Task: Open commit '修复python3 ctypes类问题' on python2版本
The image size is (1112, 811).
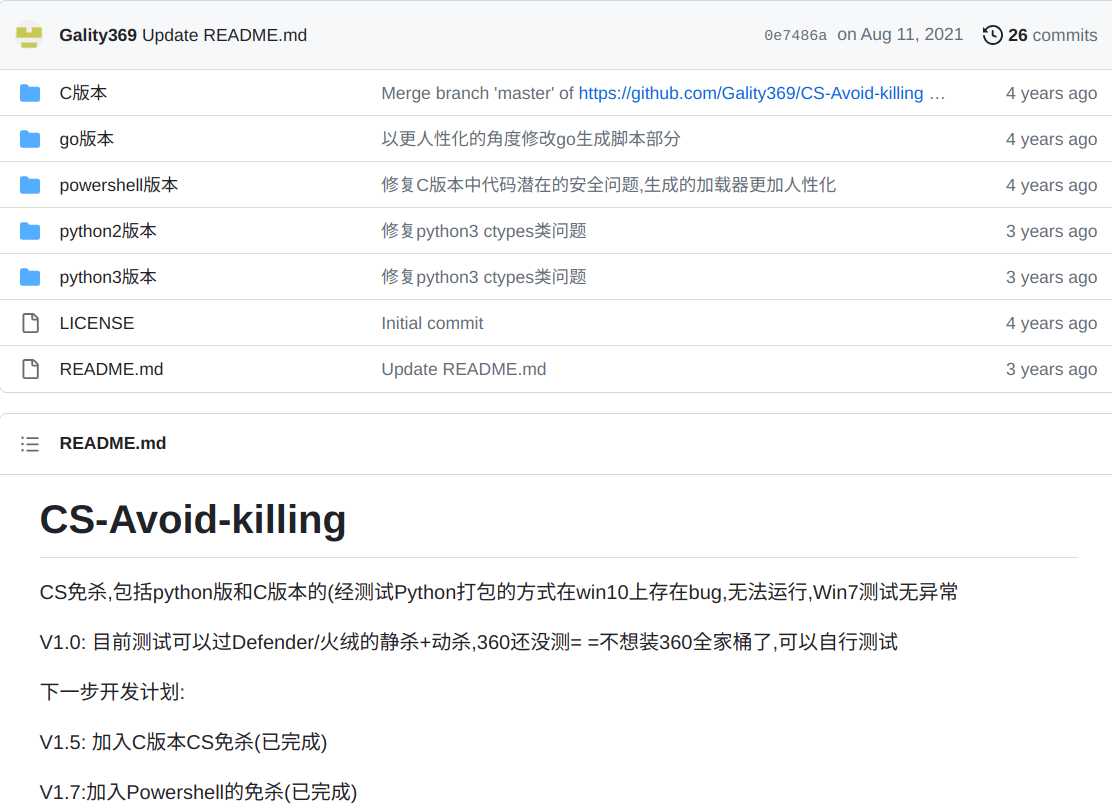Action: pos(483,231)
